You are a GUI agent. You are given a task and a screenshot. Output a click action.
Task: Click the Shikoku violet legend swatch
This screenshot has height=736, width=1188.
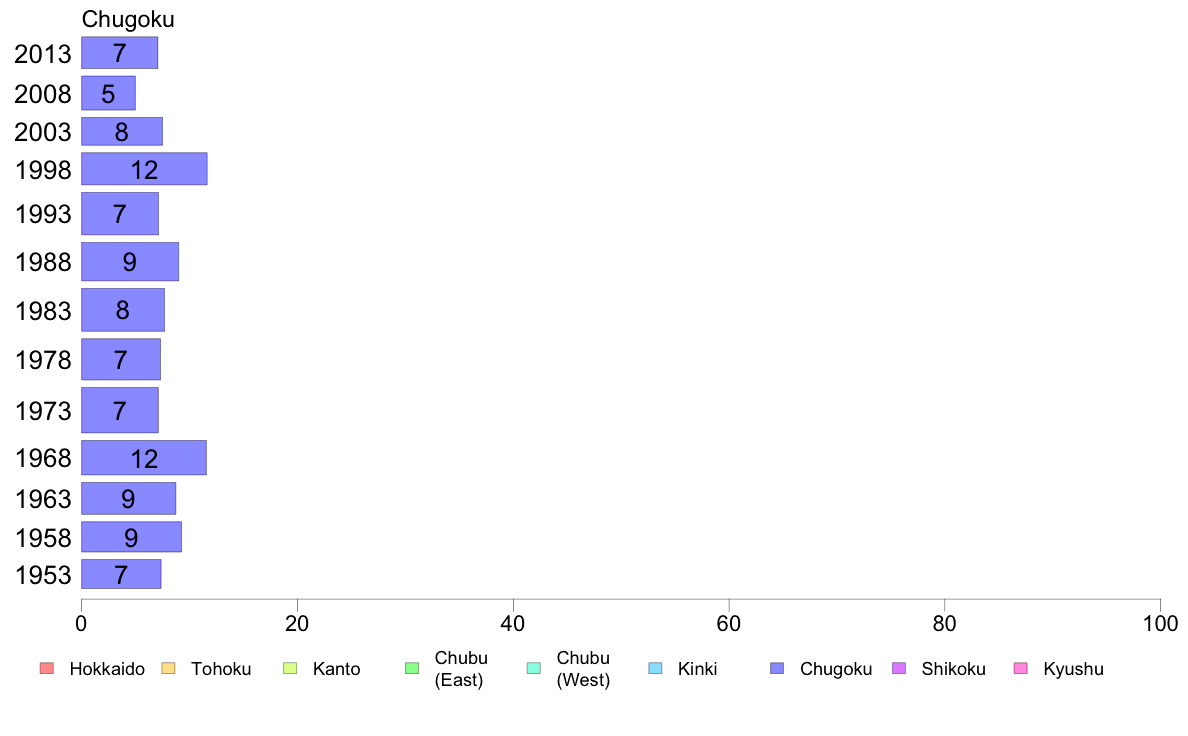coord(899,668)
